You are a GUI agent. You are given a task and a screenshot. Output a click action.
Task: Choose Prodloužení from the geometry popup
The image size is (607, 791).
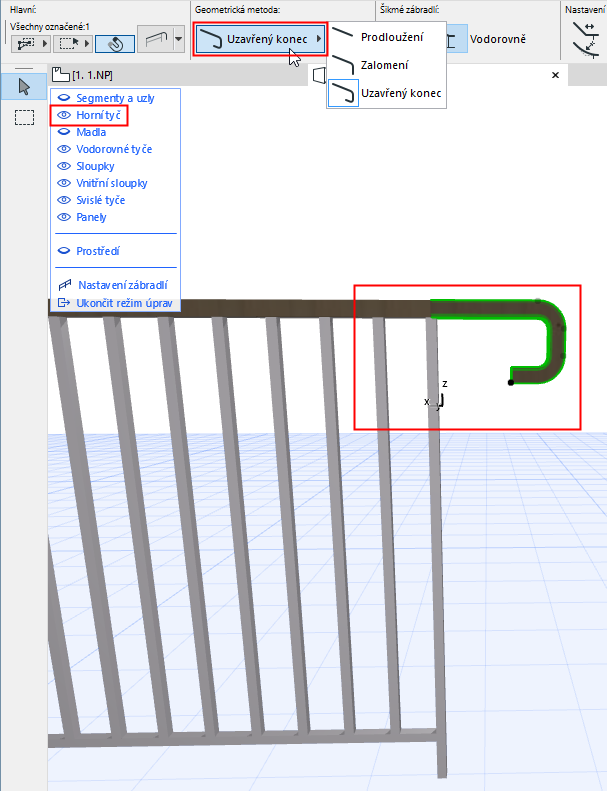point(387,37)
